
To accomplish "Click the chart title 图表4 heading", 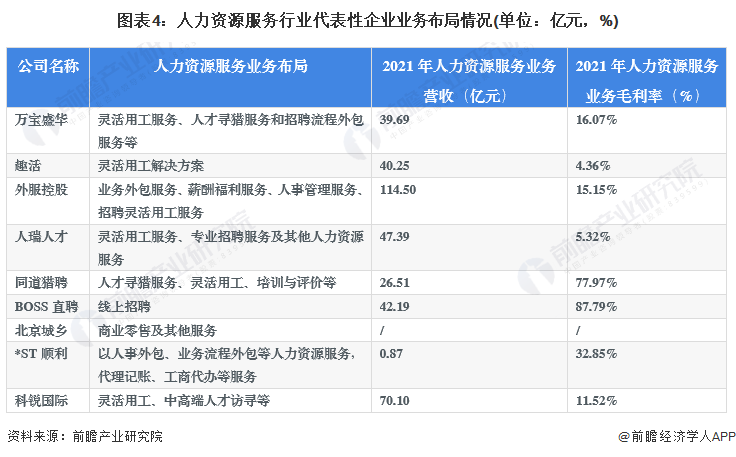I will click(367, 20).
